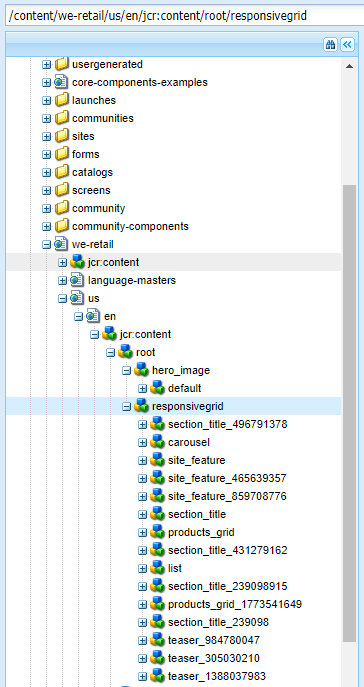Select the section_title_431279162 node
This screenshot has width=364, height=687.
pos(228,550)
